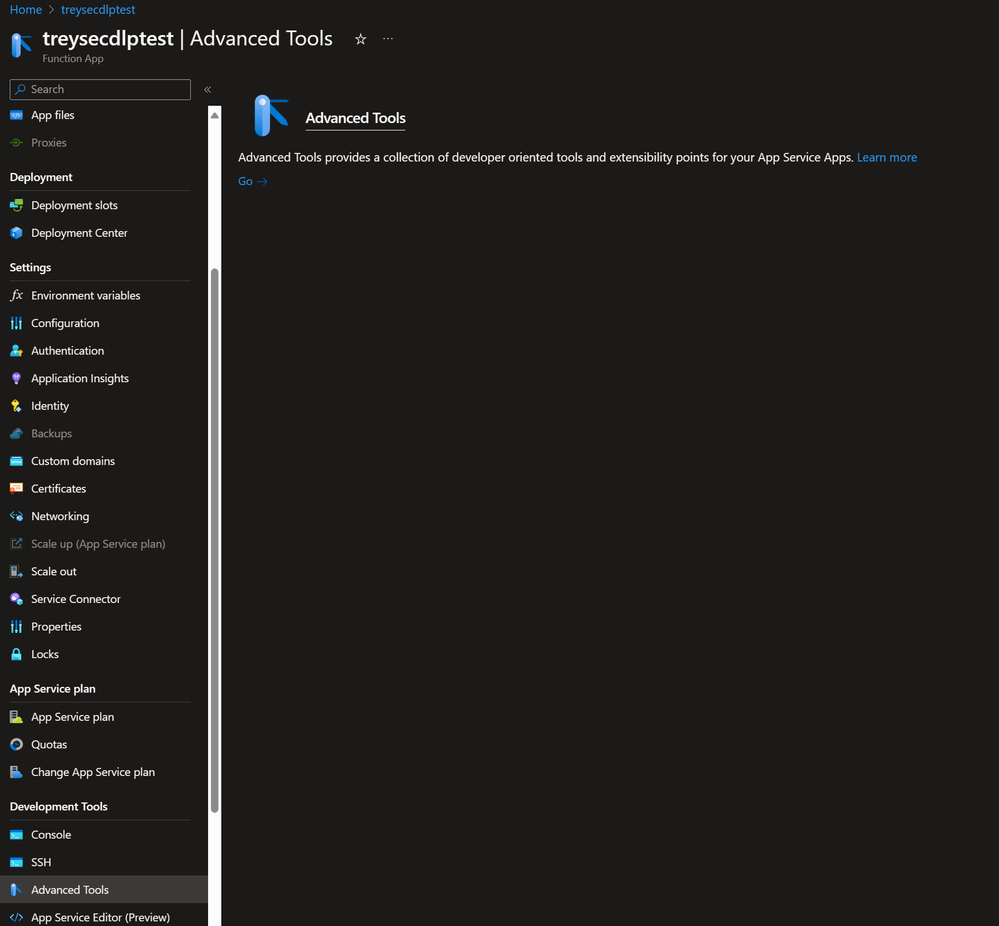Click the Quotas circle icon
The width and height of the screenshot is (999, 926).
coord(17,744)
